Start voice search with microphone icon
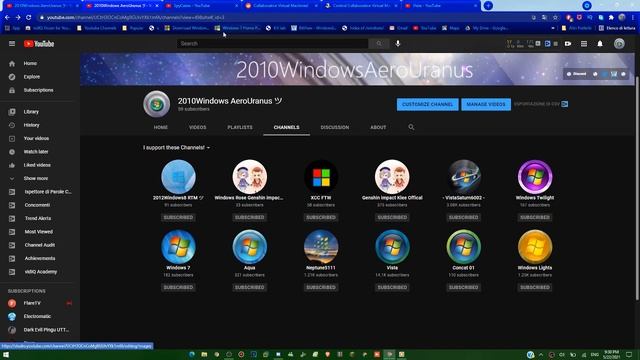The height and width of the screenshot is (360, 640). tap(398, 44)
